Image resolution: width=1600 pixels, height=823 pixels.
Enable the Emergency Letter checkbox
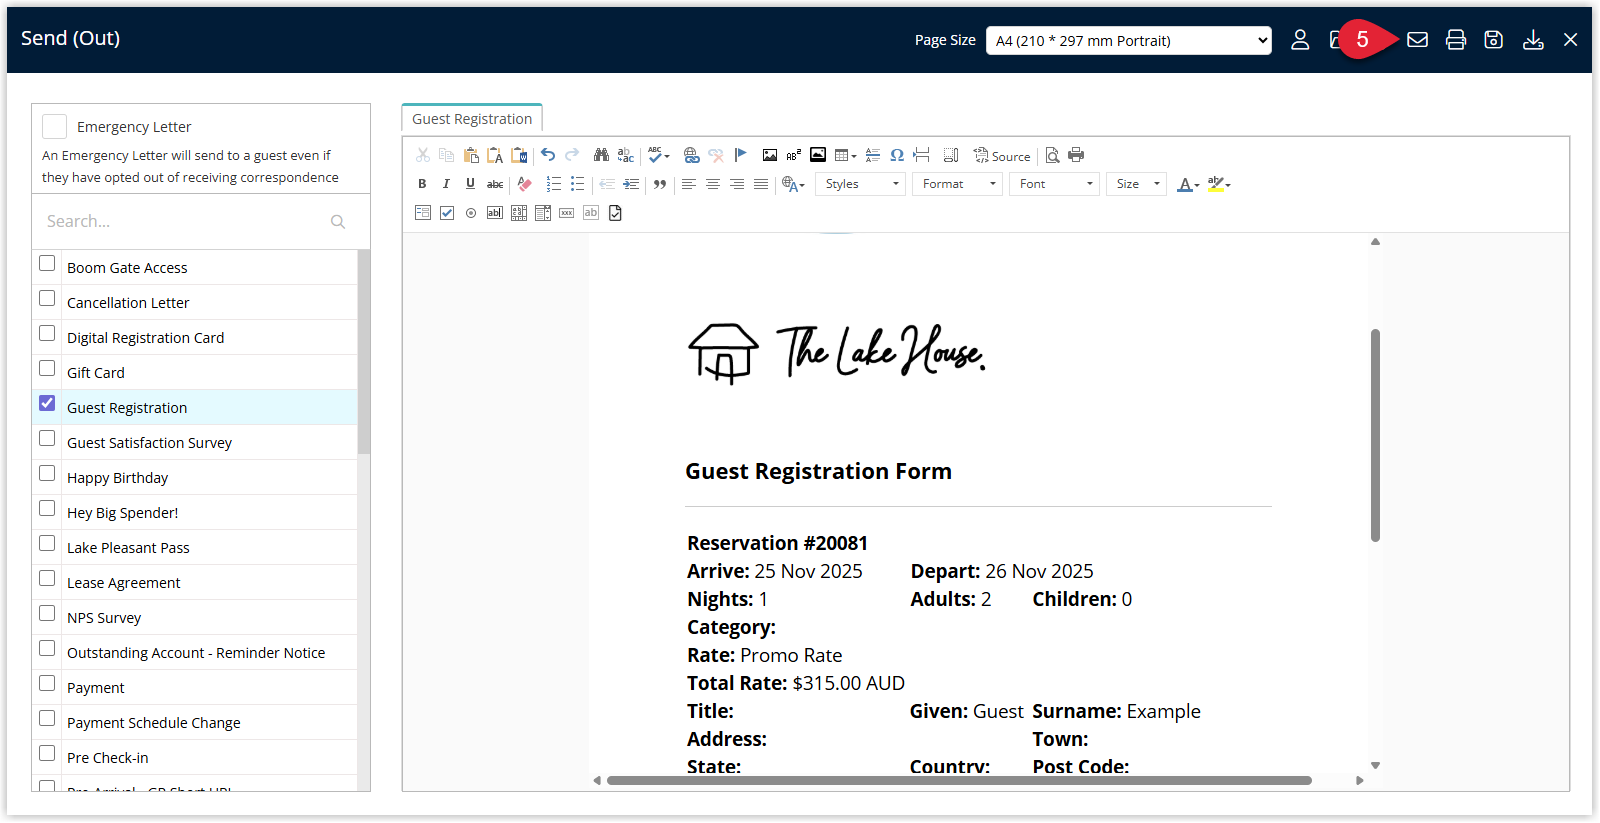coord(55,126)
